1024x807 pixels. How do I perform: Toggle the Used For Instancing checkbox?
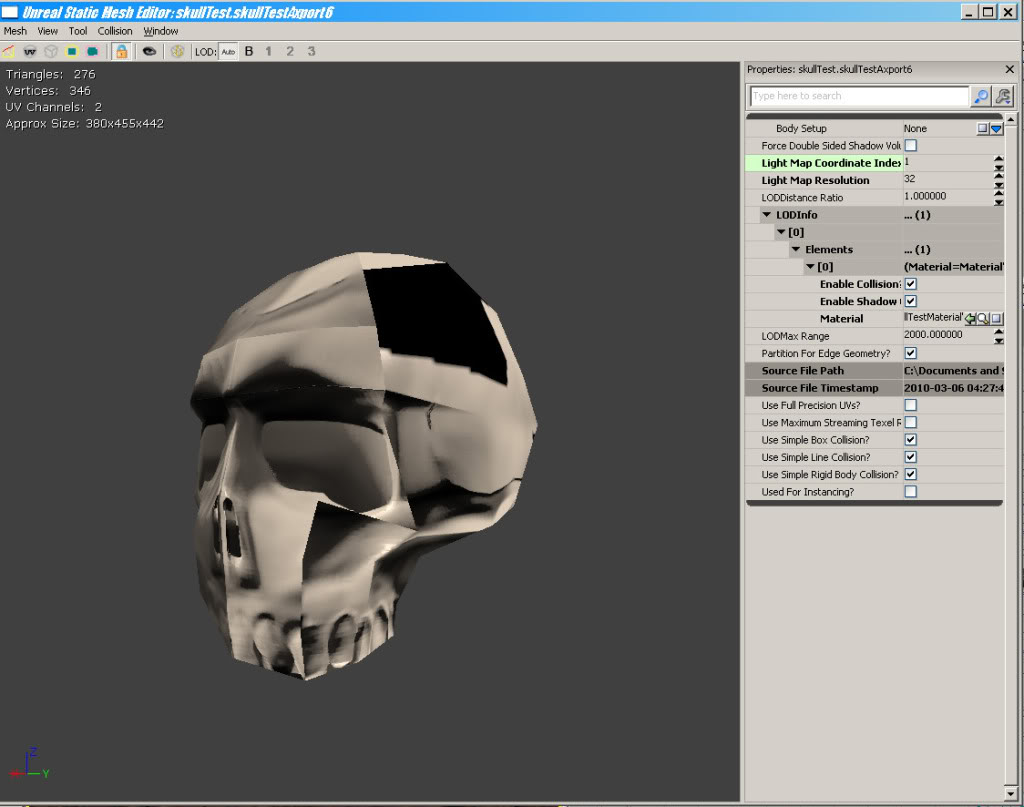tap(910, 492)
